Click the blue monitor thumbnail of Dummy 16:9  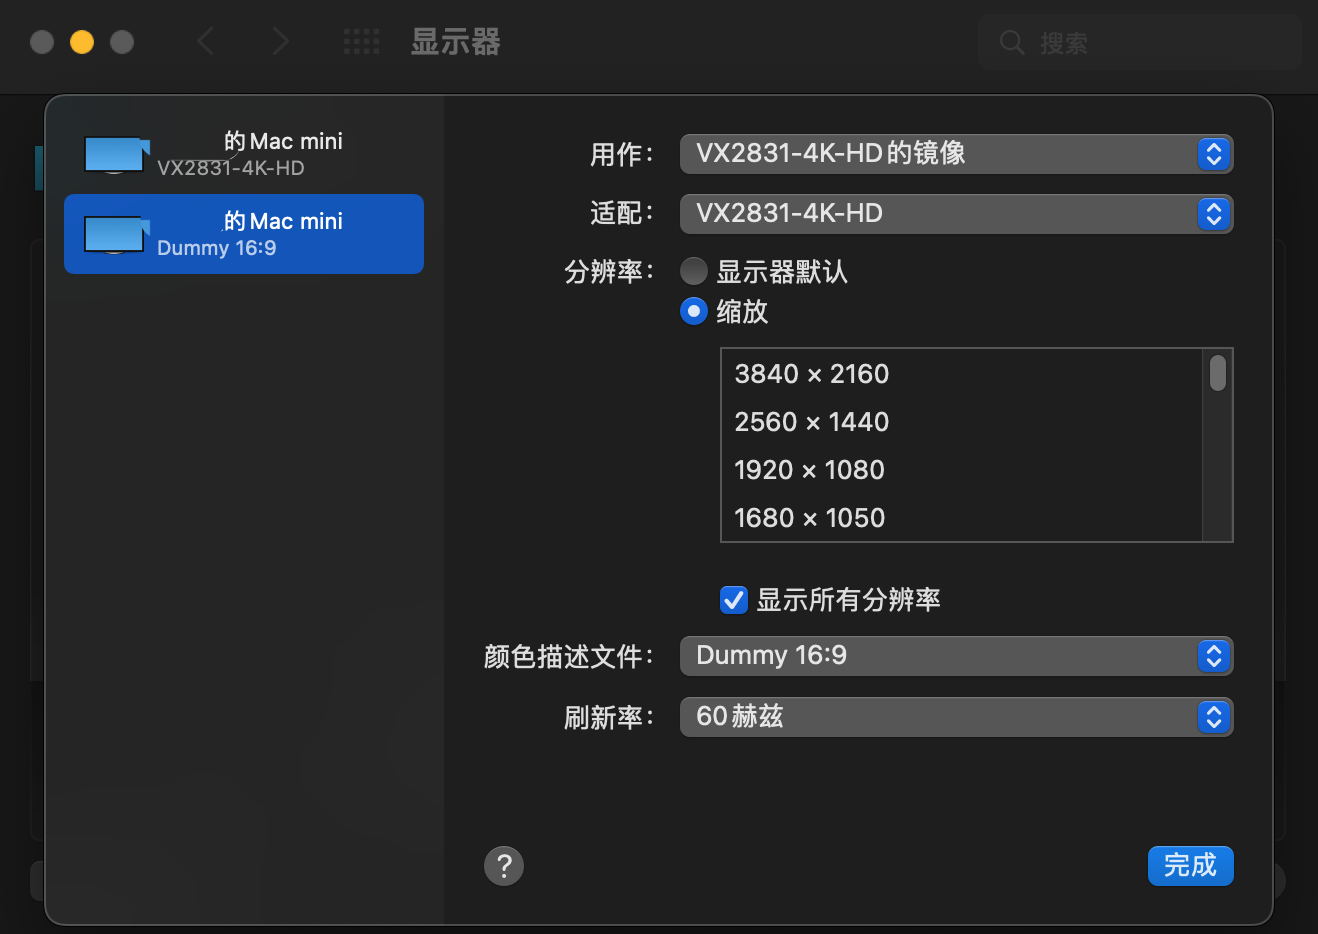pos(116,234)
